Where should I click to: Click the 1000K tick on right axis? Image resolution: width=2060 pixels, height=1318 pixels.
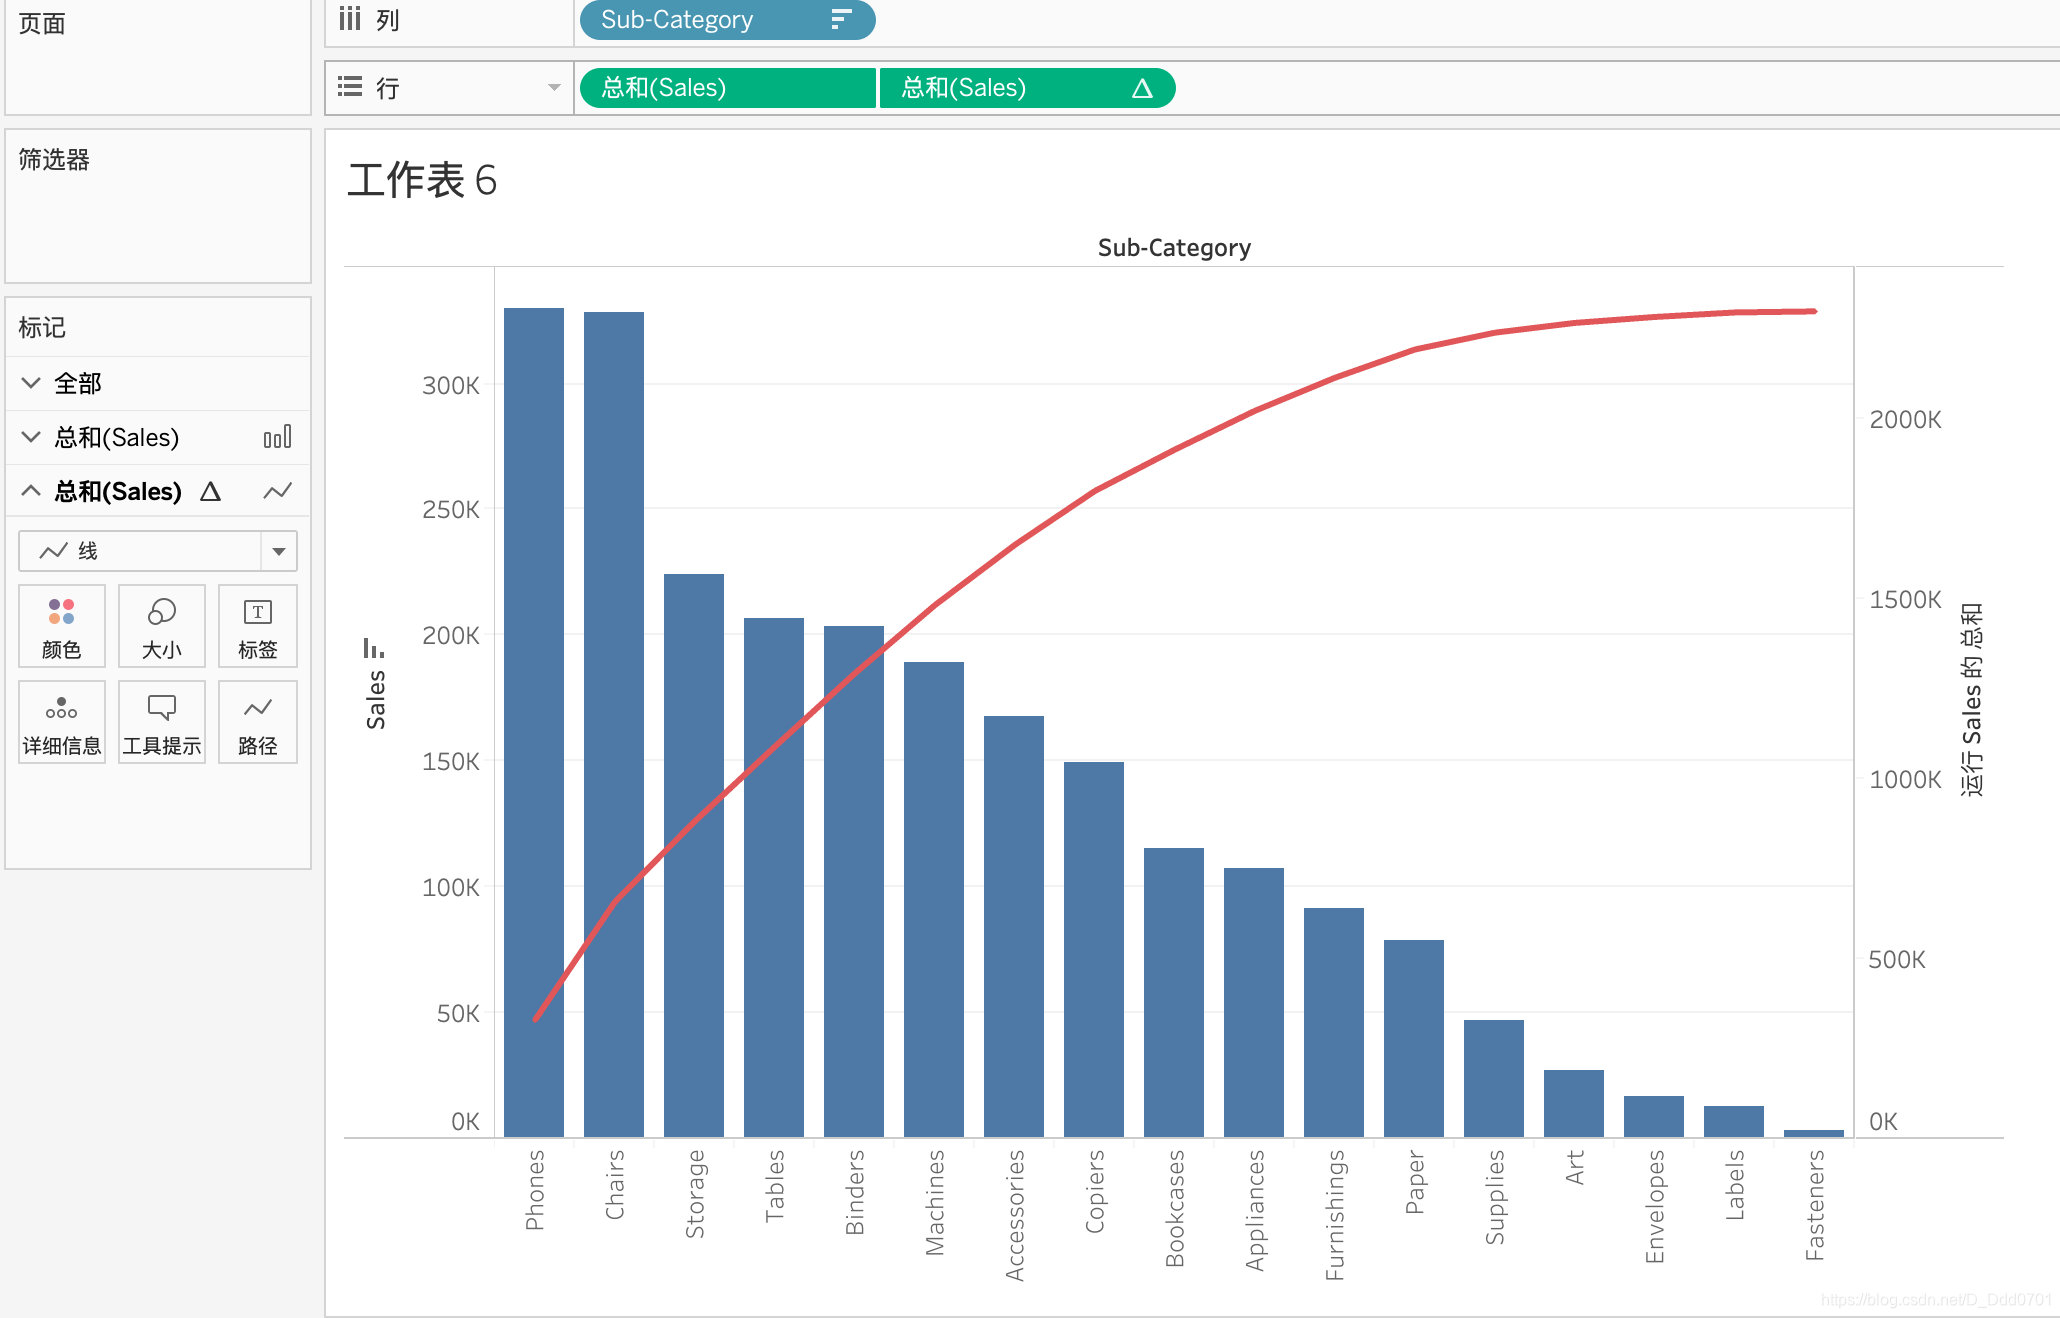1905,779
